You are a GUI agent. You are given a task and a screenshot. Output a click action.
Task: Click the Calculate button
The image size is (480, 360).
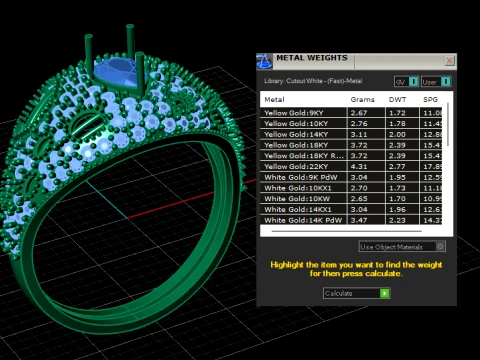tap(356, 293)
